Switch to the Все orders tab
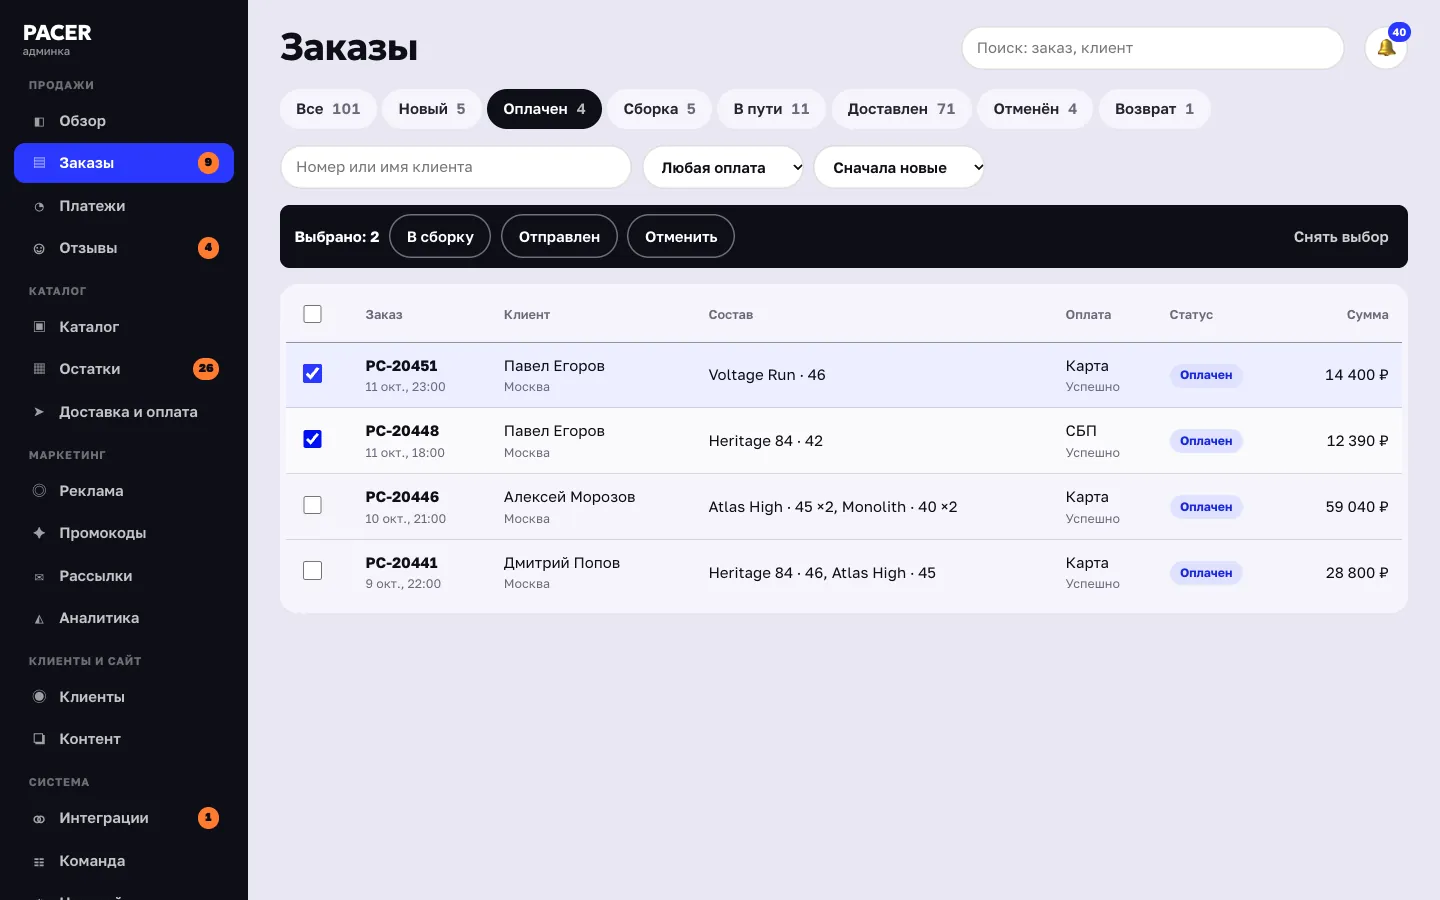Image resolution: width=1440 pixels, height=900 pixels. click(x=328, y=109)
